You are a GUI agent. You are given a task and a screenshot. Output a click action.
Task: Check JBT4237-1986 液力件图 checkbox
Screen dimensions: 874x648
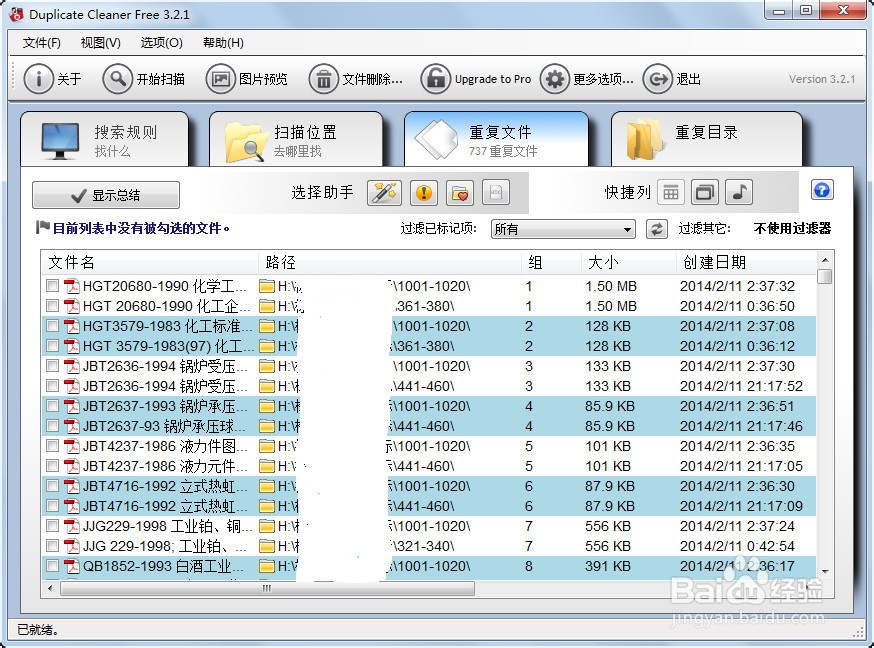[52, 446]
